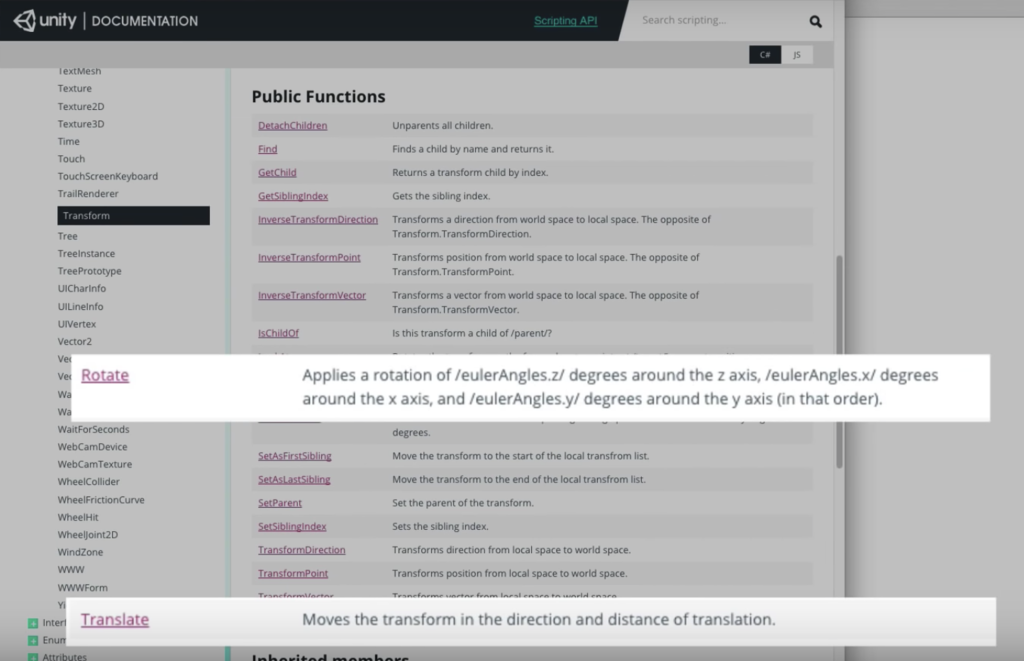Viewport: 1024px width, 661px height.
Task: Select Touch in the sidebar
Action: [71, 159]
